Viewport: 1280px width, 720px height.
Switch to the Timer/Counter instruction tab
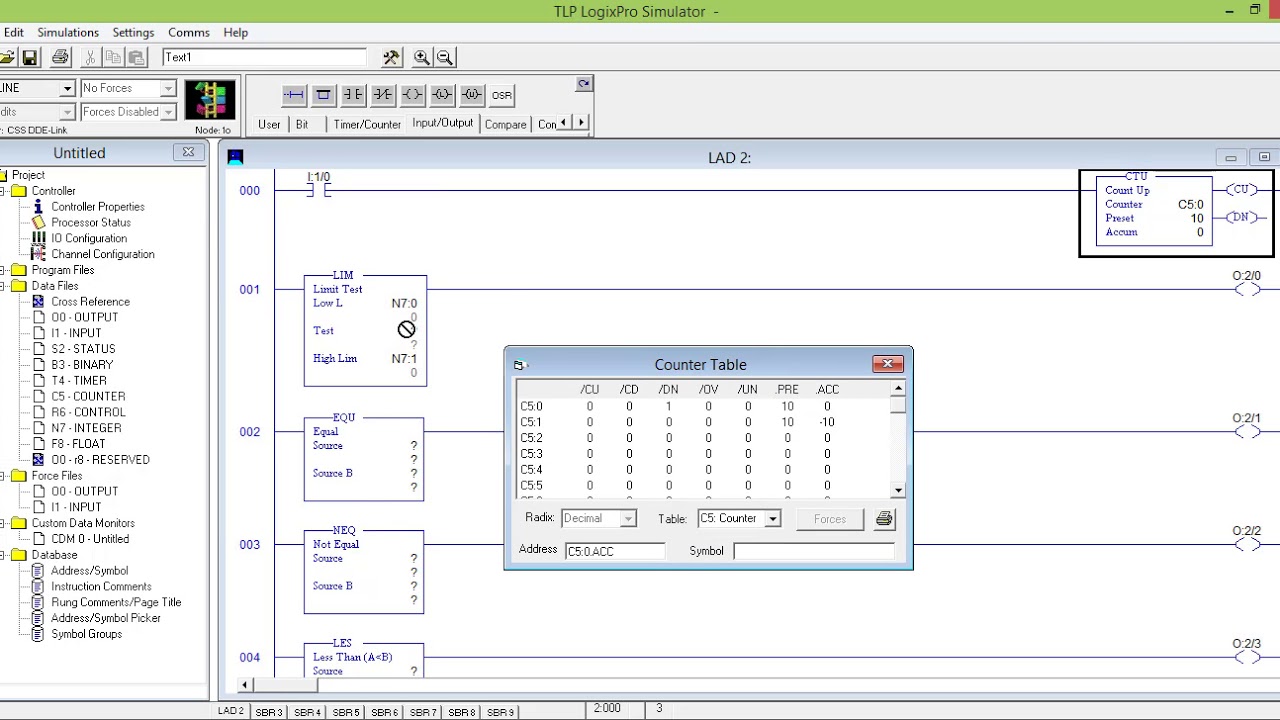pyautogui.click(x=367, y=124)
